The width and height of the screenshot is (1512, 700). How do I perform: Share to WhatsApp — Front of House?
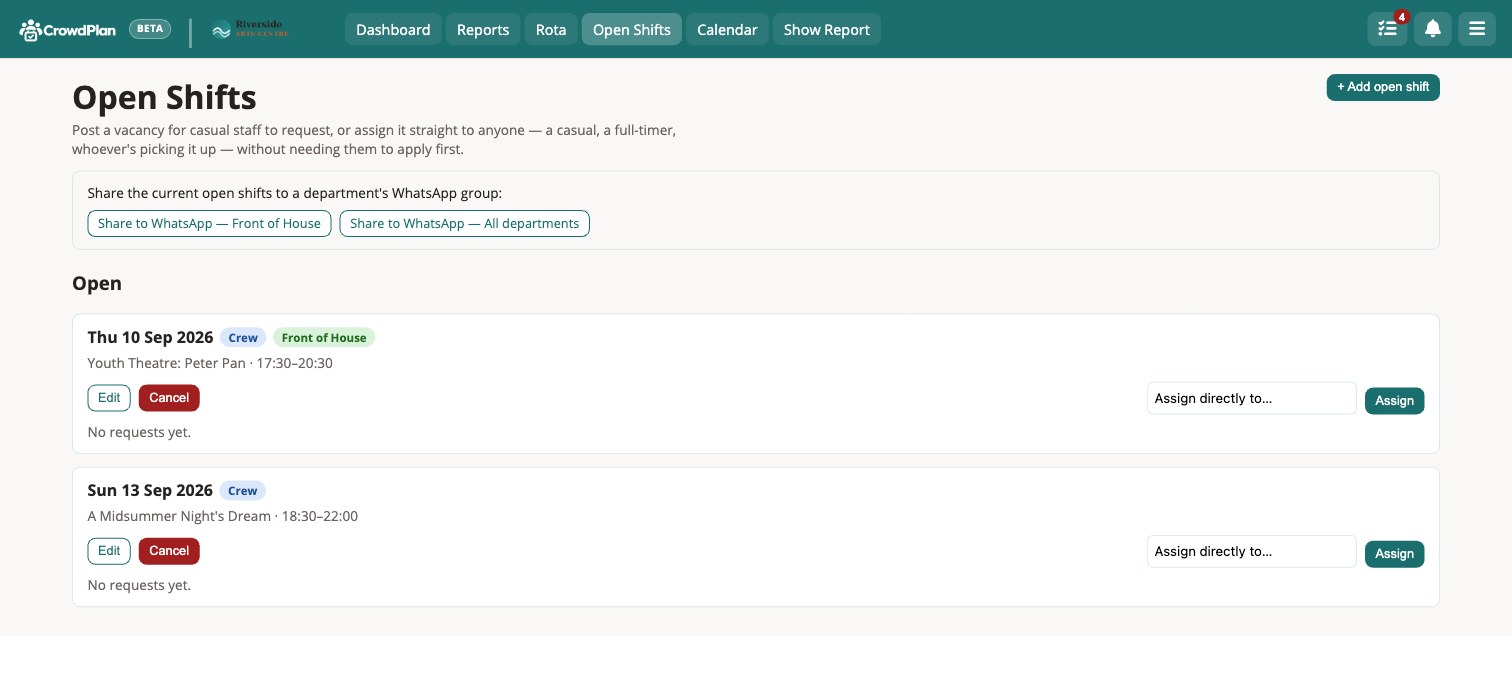[x=209, y=223]
